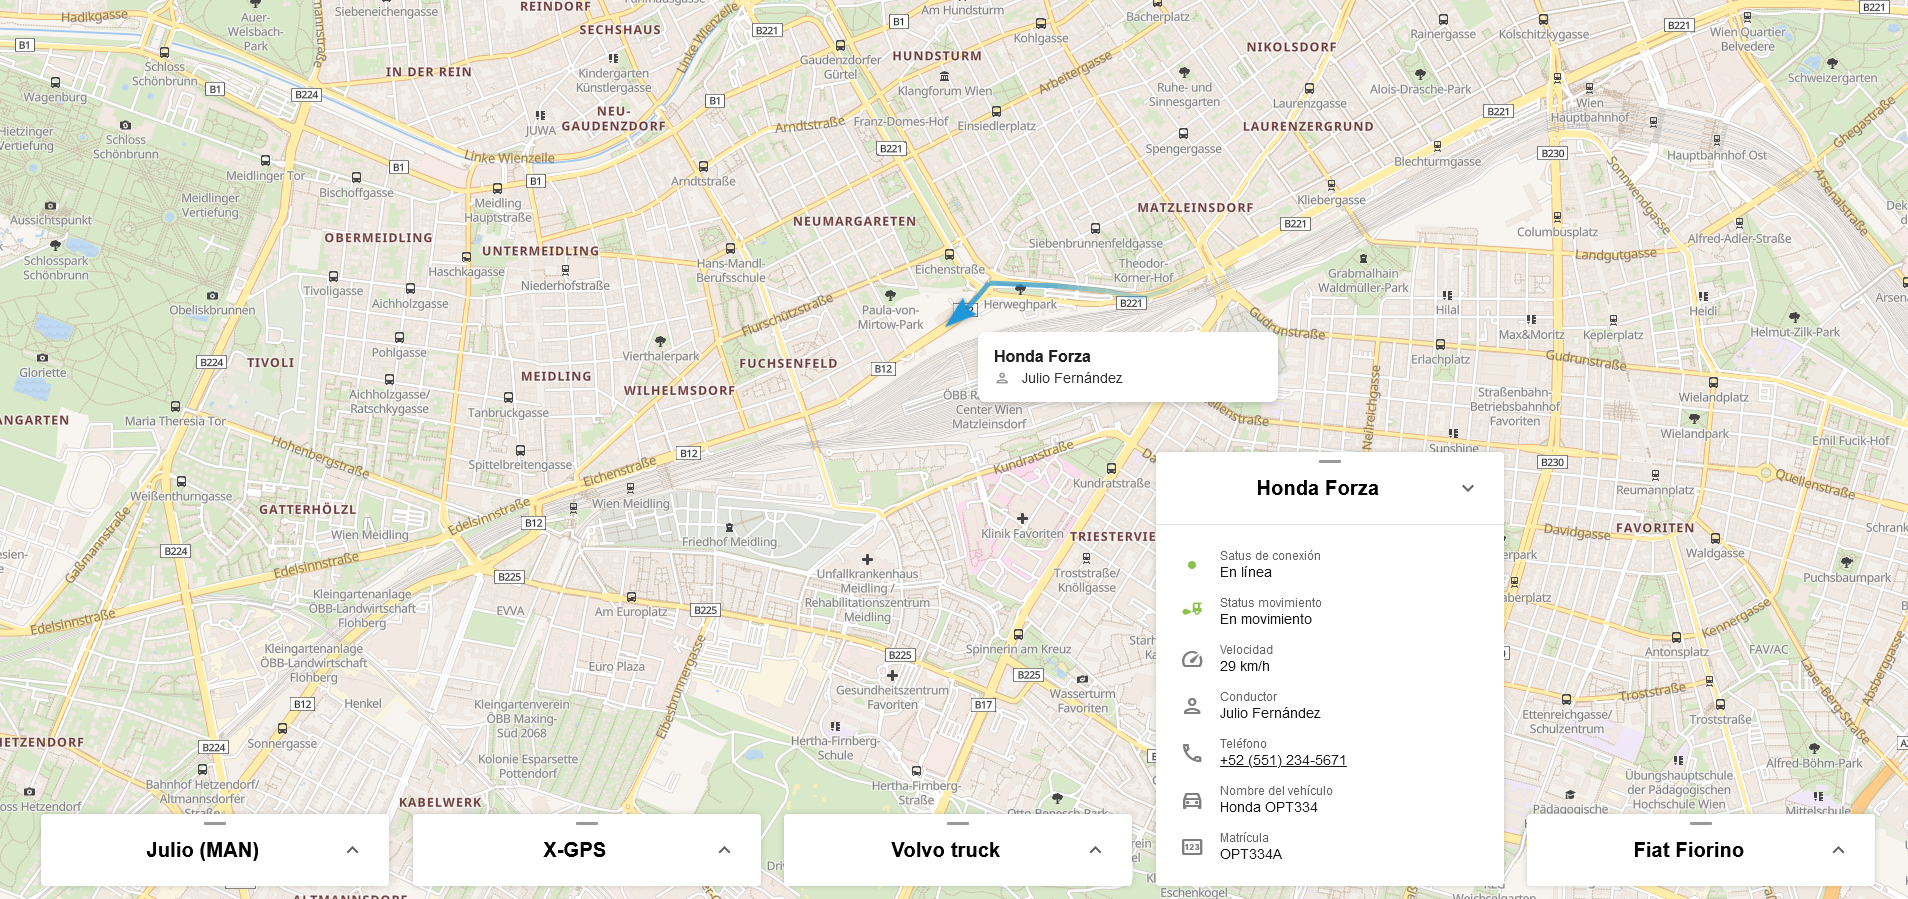The width and height of the screenshot is (1908, 899).
Task: Expand the X-GPS vehicle card
Action: click(x=724, y=850)
